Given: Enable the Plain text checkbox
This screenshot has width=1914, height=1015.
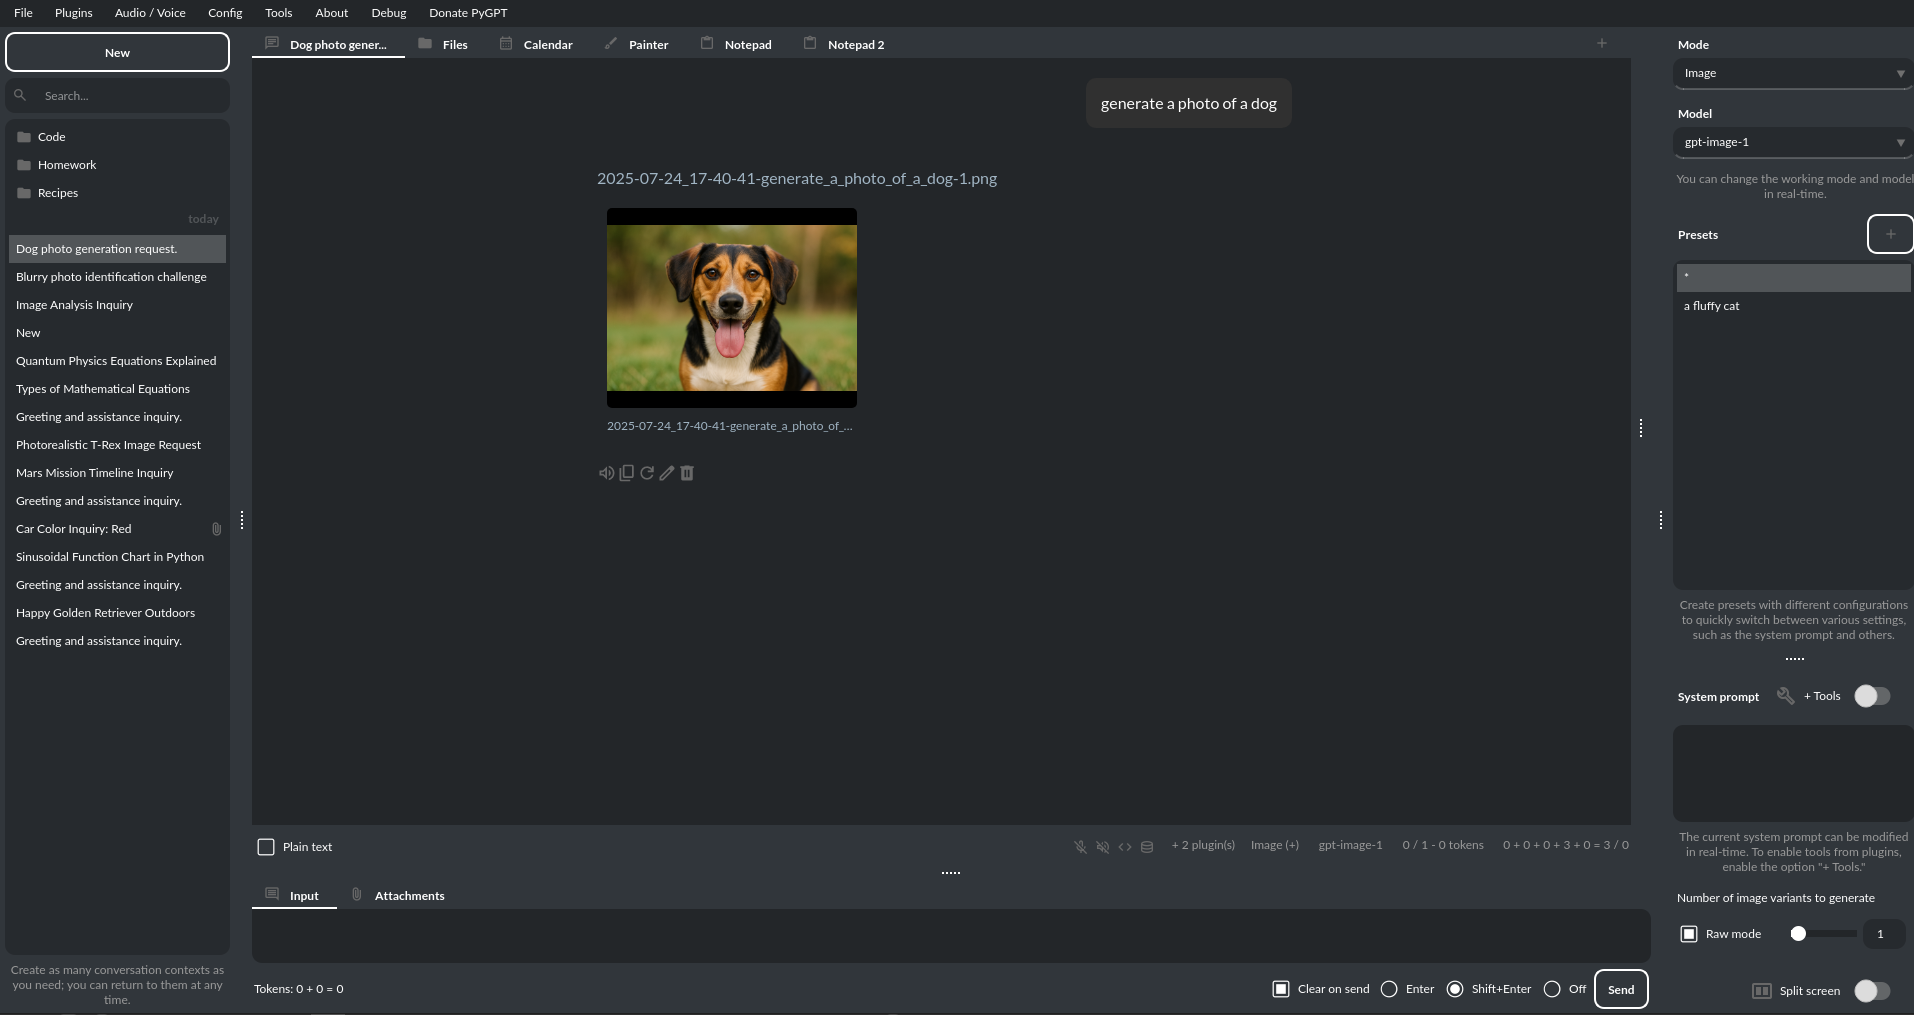Looking at the screenshot, I should coord(266,847).
